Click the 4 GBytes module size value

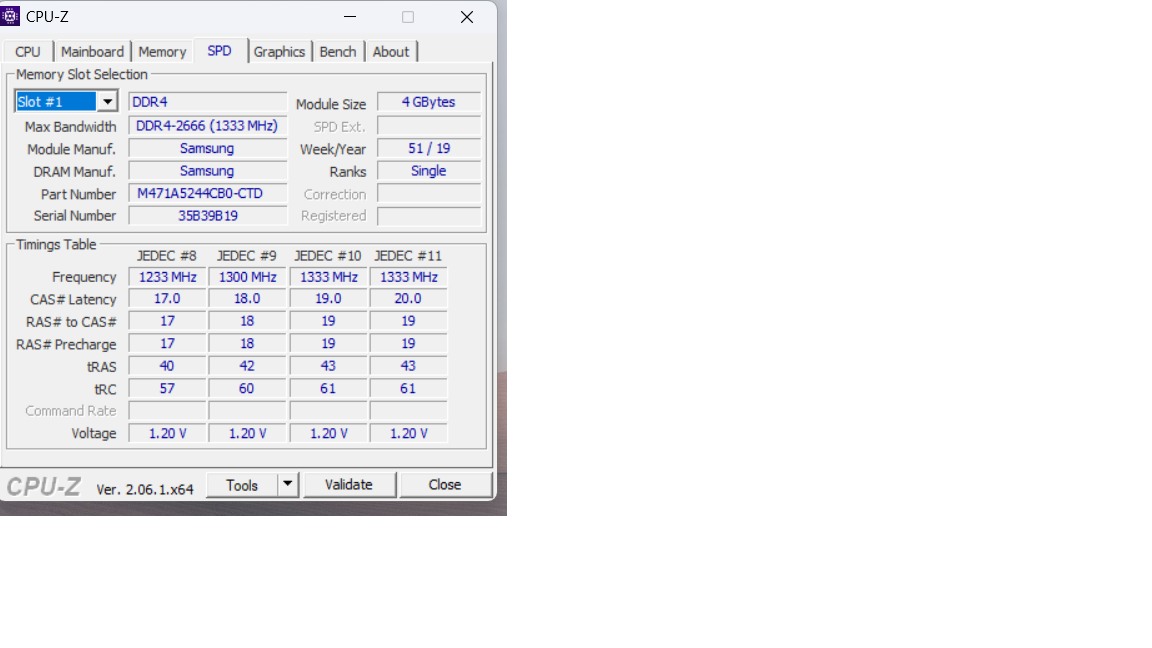click(429, 102)
